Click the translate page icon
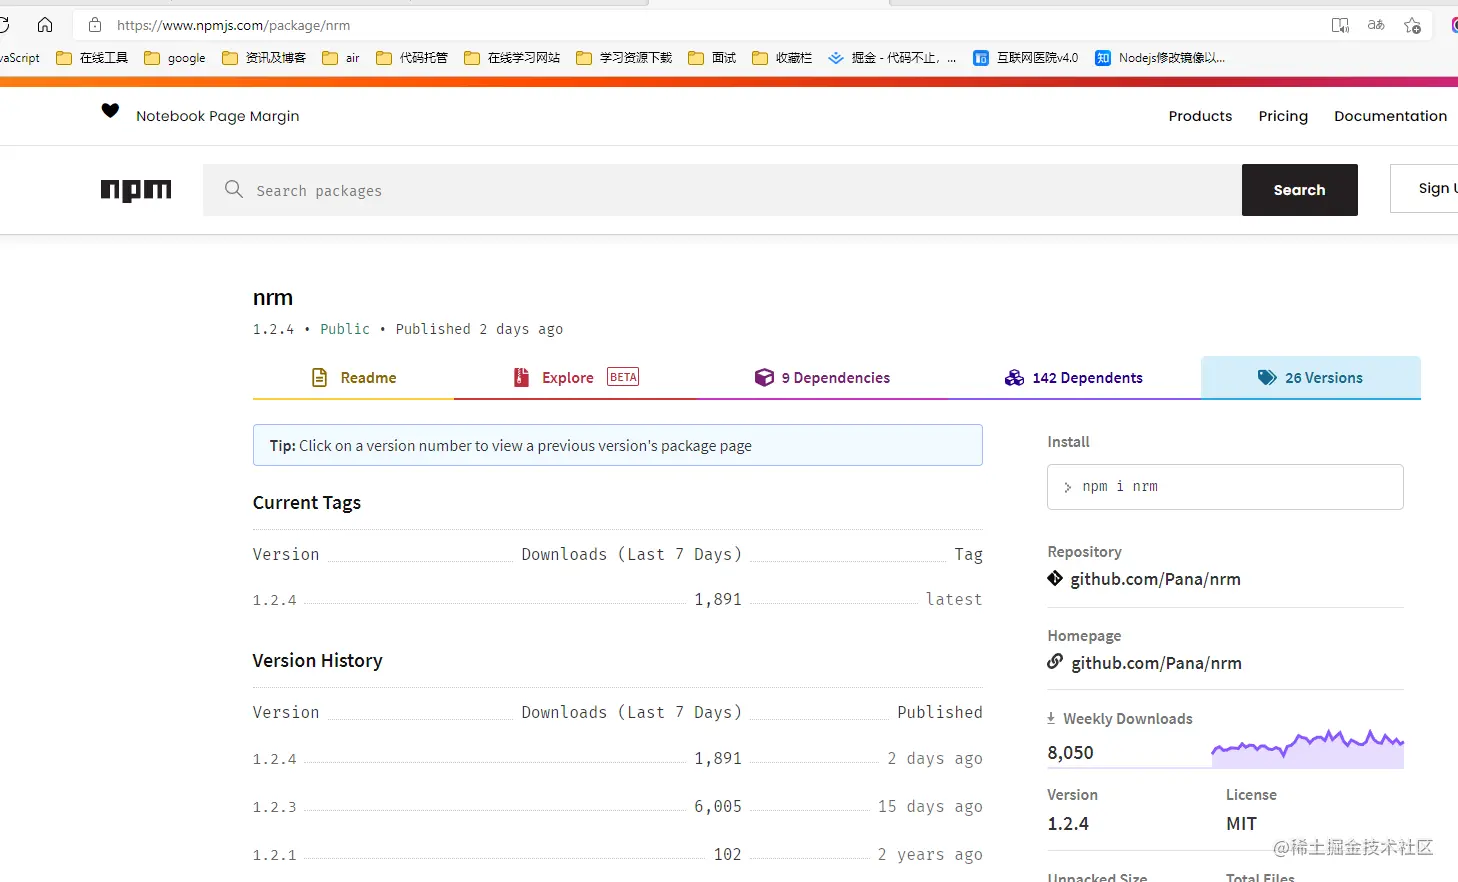Viewport: 1458px width, 882px height. 1376,25
